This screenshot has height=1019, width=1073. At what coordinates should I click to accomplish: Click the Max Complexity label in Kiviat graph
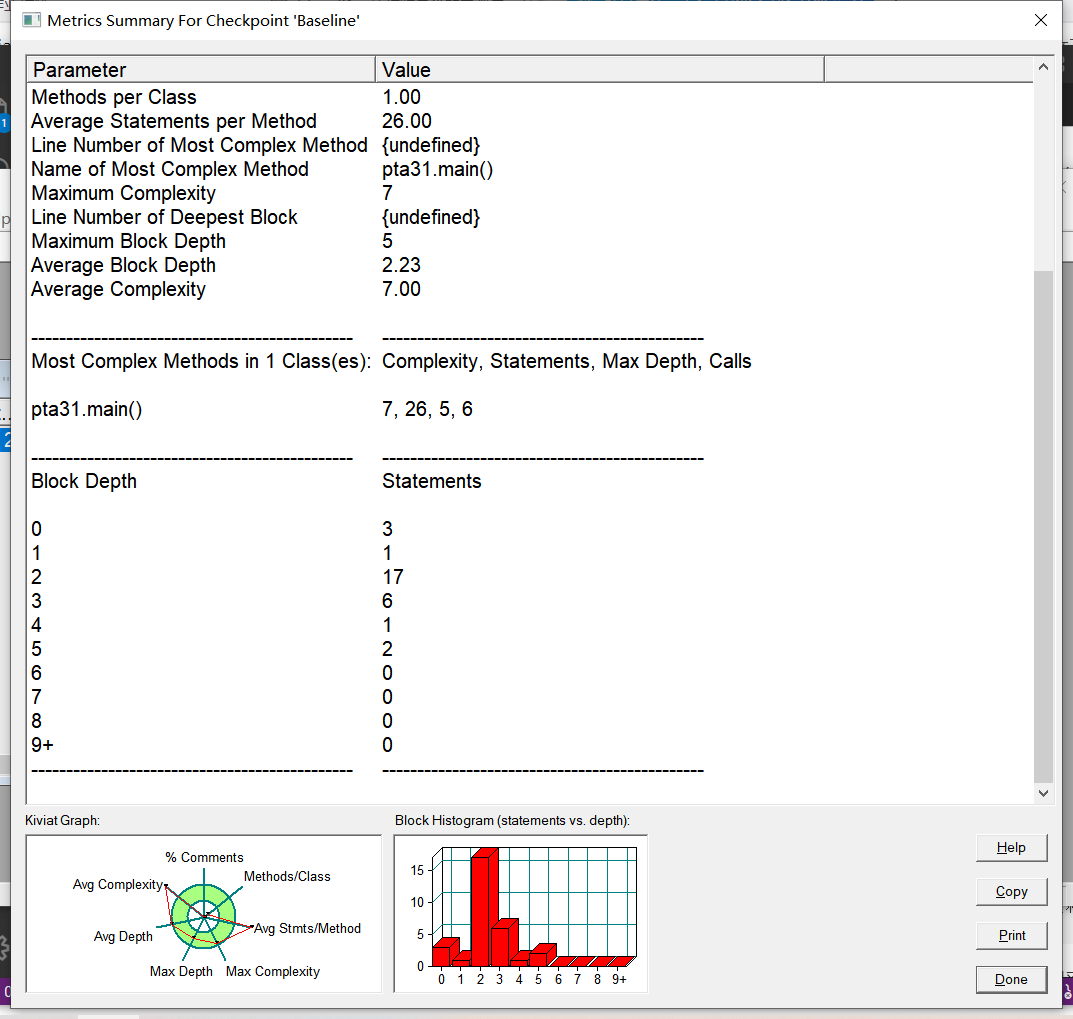click(x=273, y=971)
